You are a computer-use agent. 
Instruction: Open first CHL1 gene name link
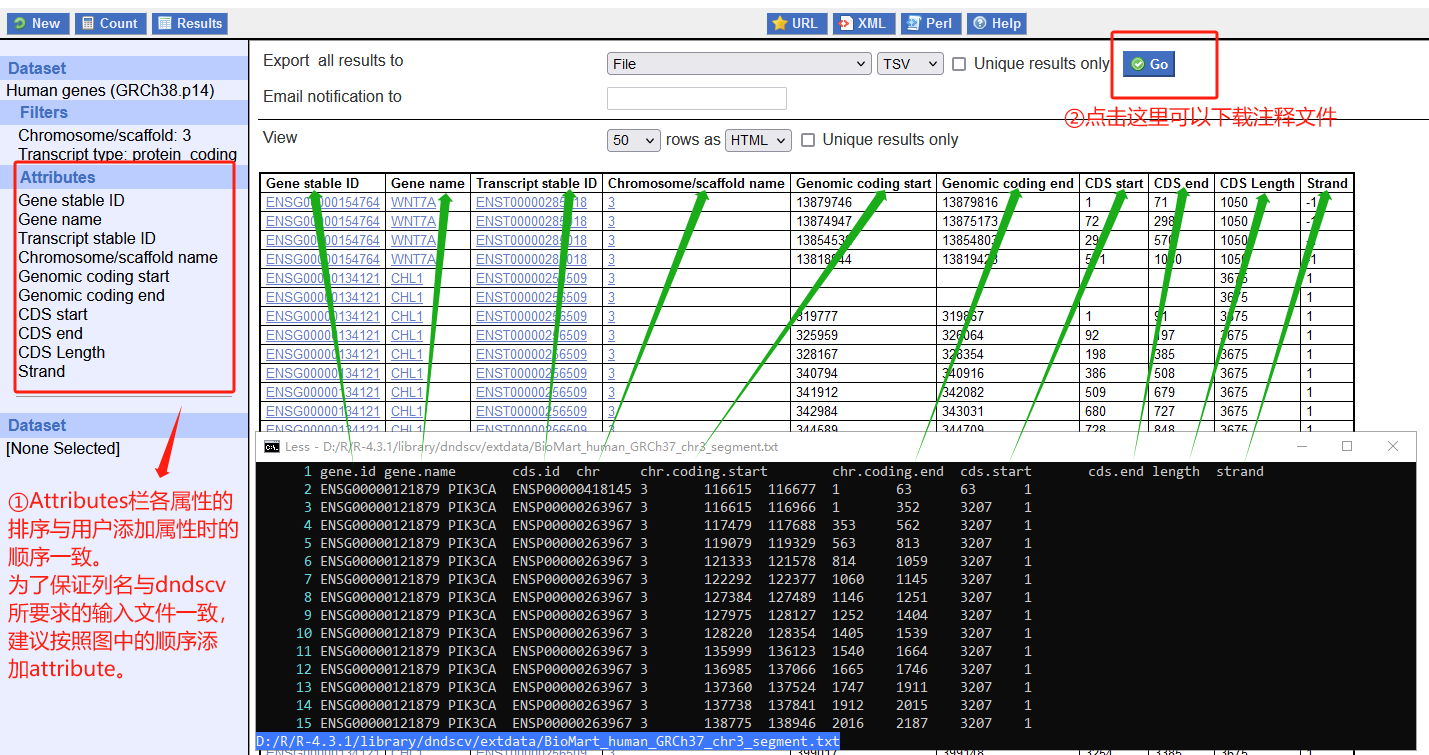point(407,278)
